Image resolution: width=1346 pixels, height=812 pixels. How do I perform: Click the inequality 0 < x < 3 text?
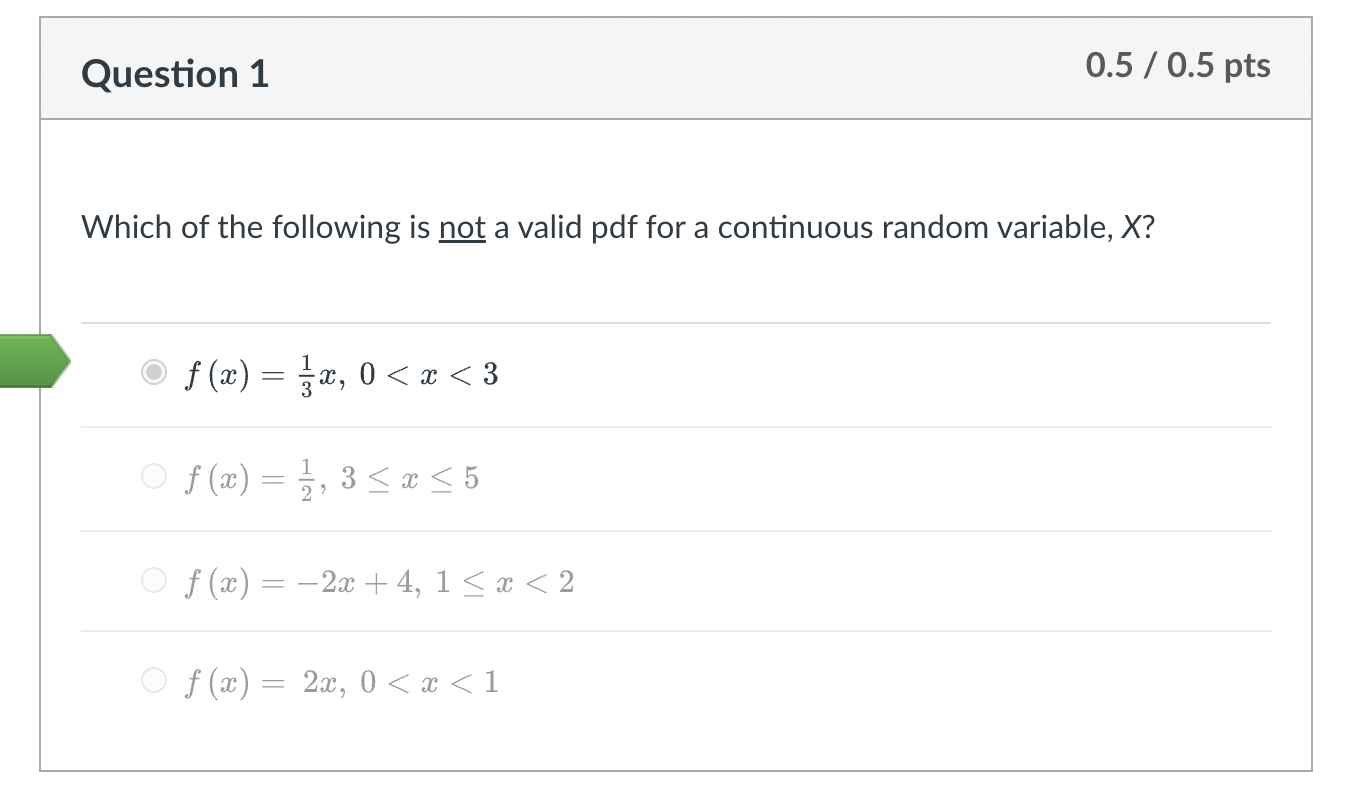tap(430, 375)
